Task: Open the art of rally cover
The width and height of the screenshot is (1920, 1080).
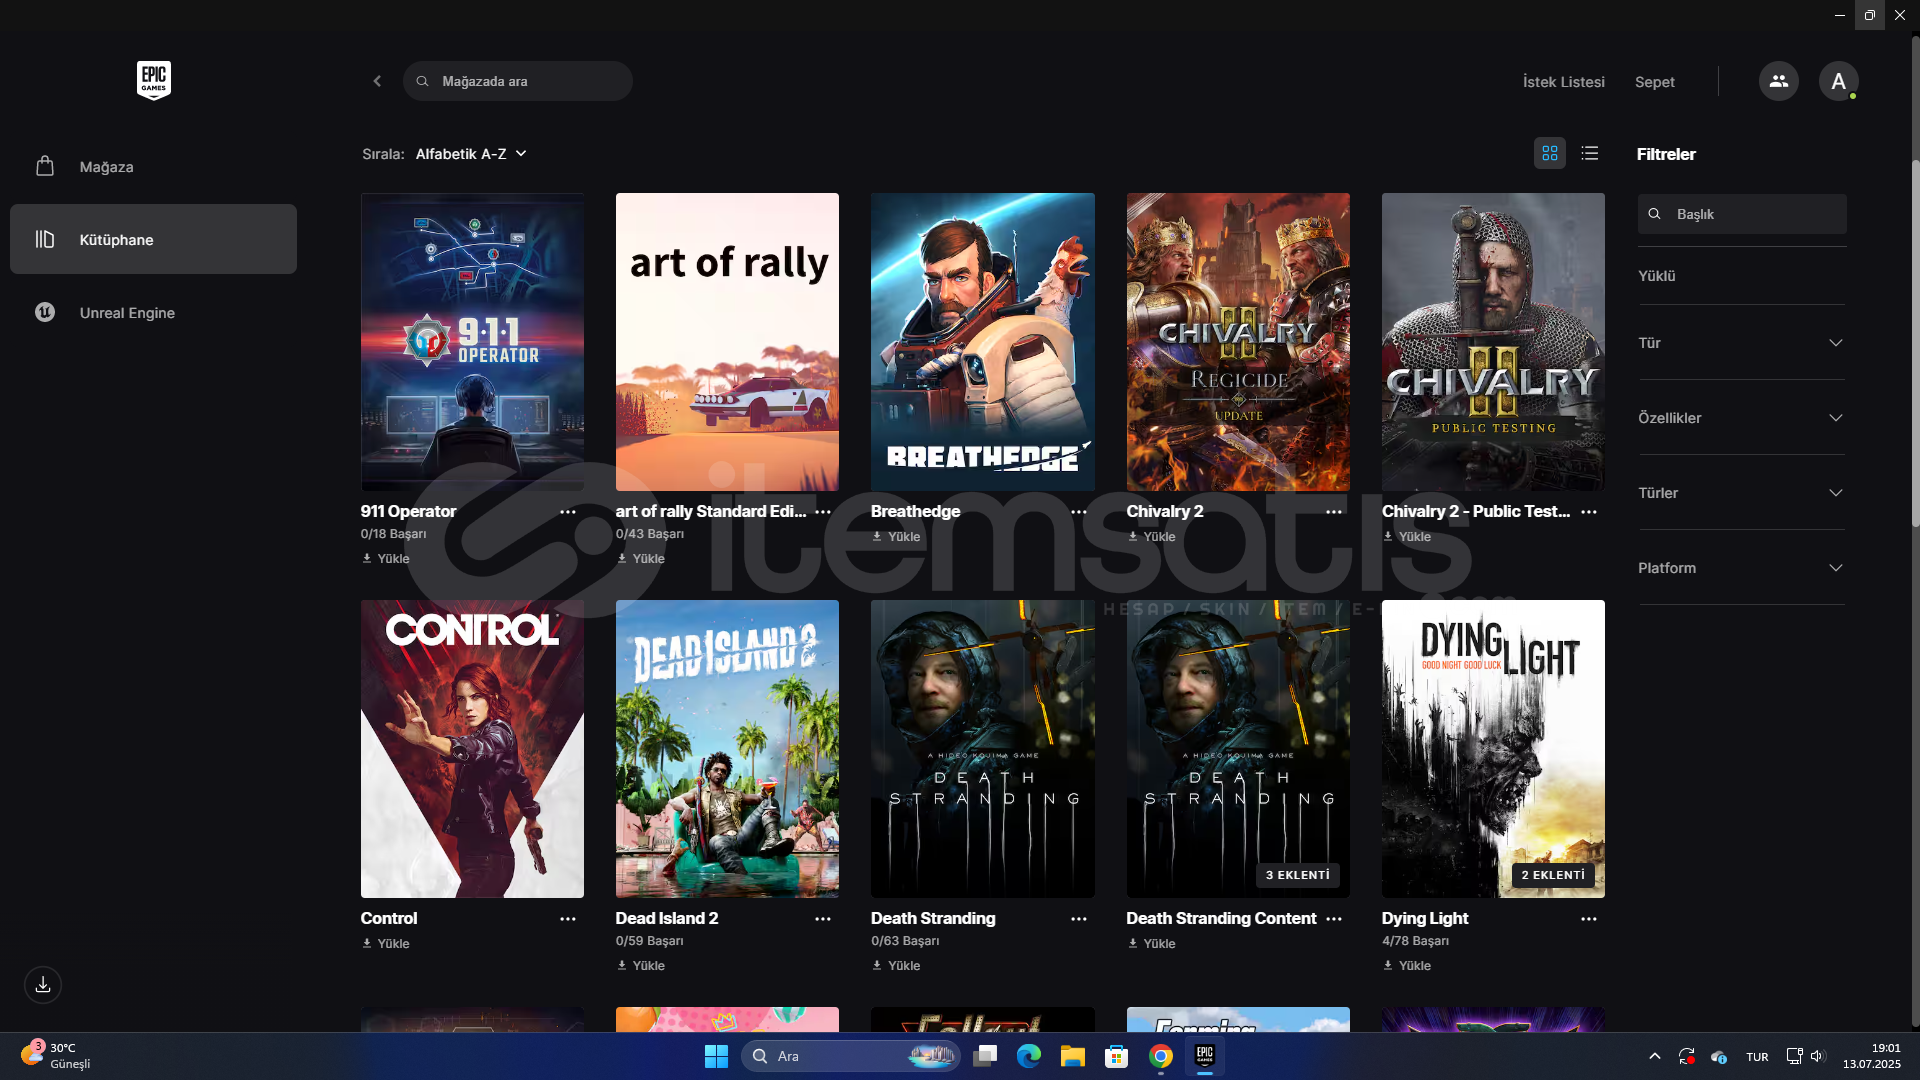Action: click(x=727, y=342)
